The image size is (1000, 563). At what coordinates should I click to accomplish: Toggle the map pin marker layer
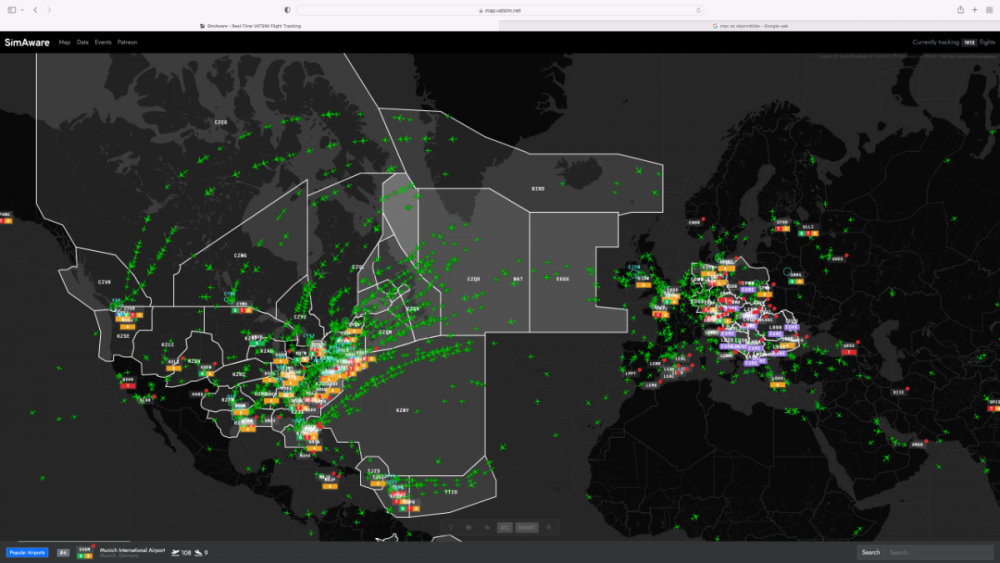pos(450,527)
